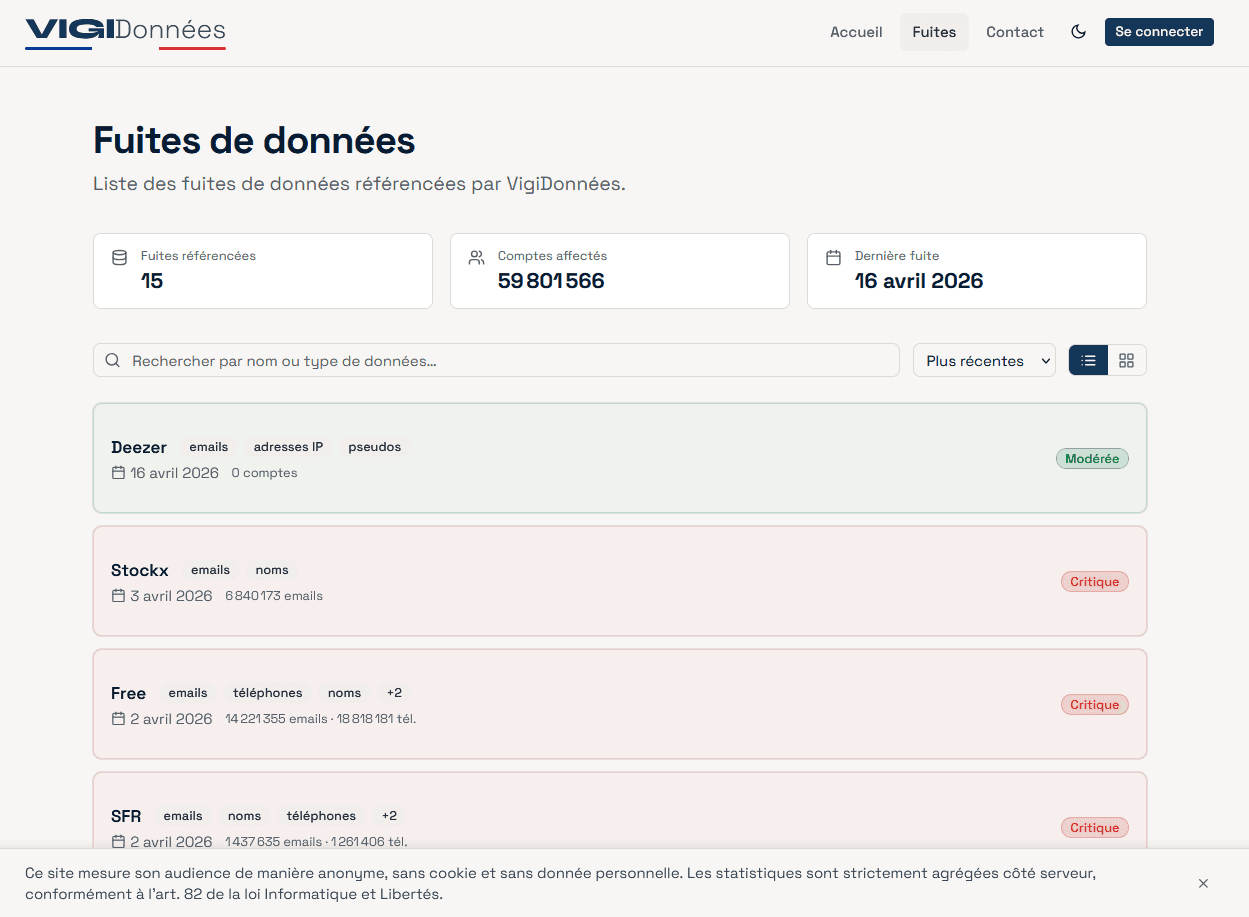Click the téléphones tag on Free
1249x917 pixels.
coord(268,693)
